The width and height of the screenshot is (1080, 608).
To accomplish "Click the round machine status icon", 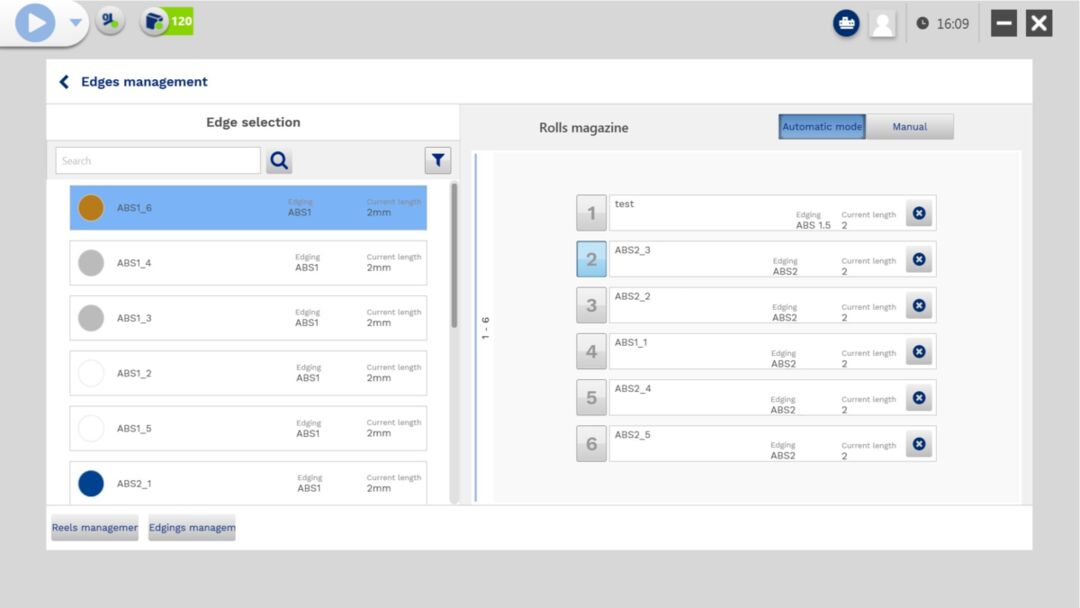I will tap(846, 24).
